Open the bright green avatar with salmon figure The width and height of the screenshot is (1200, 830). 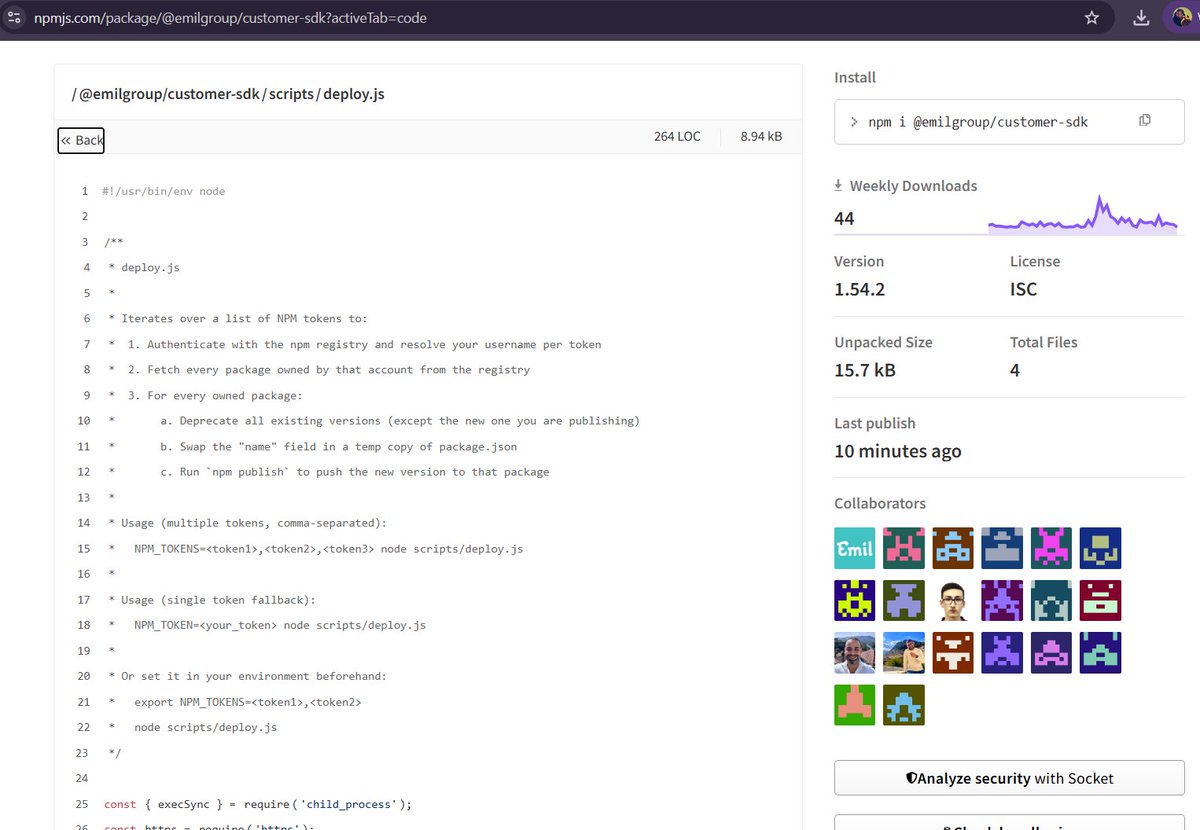tap(855, 704)
